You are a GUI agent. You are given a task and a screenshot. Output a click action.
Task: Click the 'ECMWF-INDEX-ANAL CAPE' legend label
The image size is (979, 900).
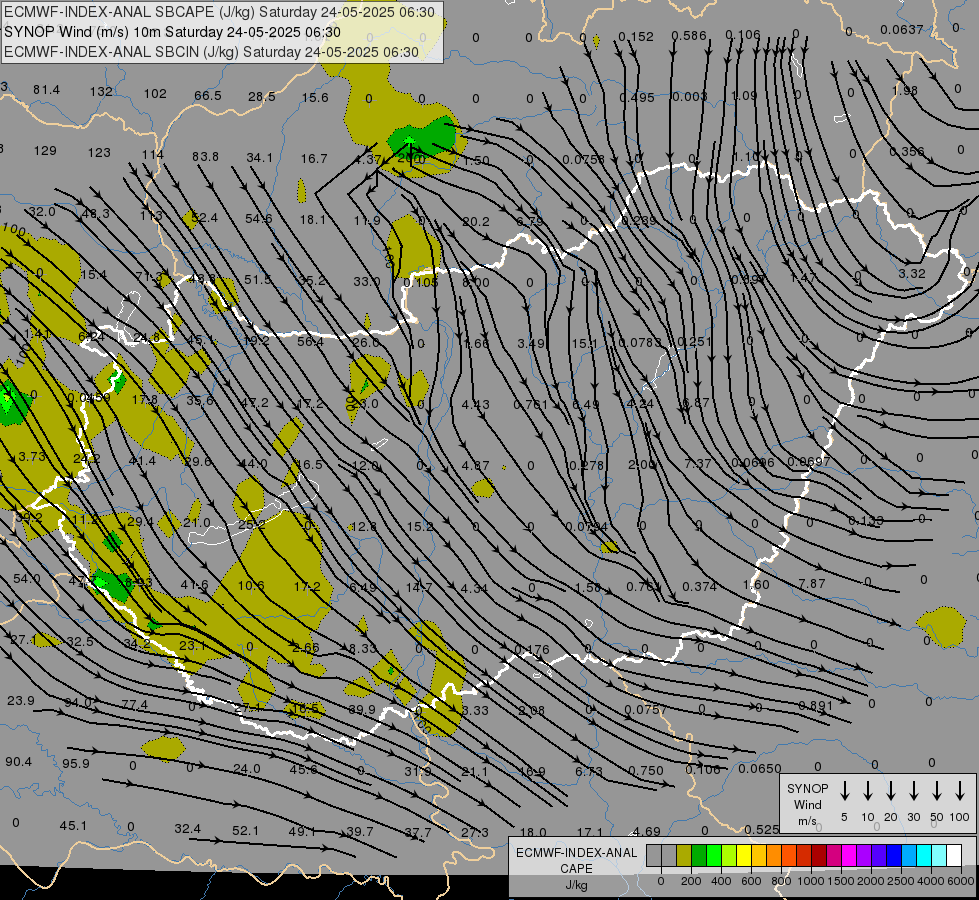[x=576, y=860]
